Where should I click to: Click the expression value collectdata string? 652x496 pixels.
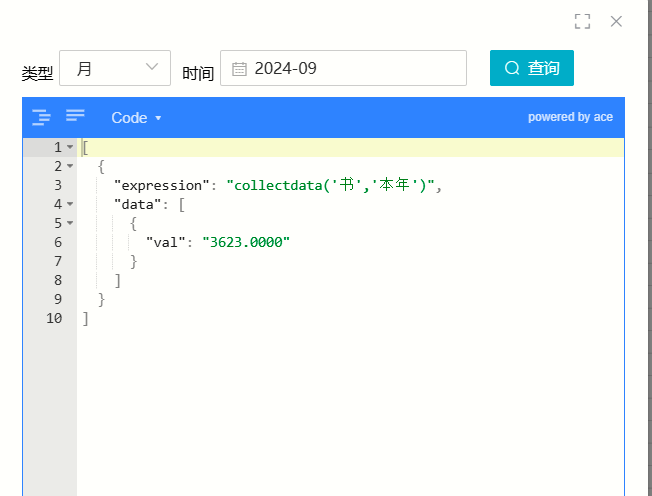click(x=331, y=185)
